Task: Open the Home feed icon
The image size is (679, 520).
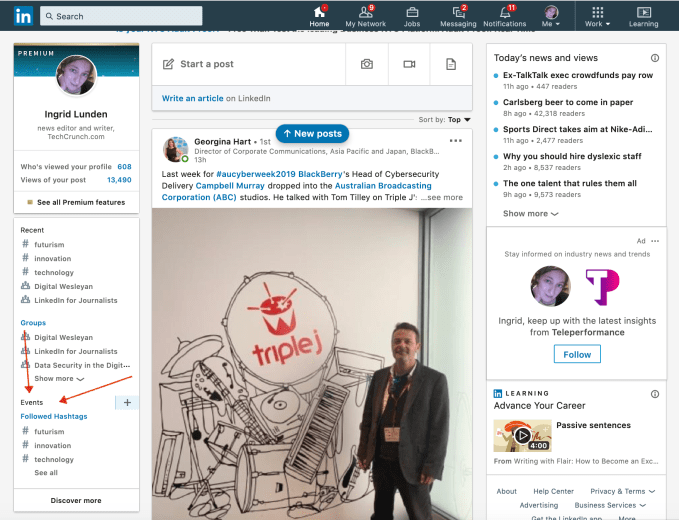Action: point(319,12)
